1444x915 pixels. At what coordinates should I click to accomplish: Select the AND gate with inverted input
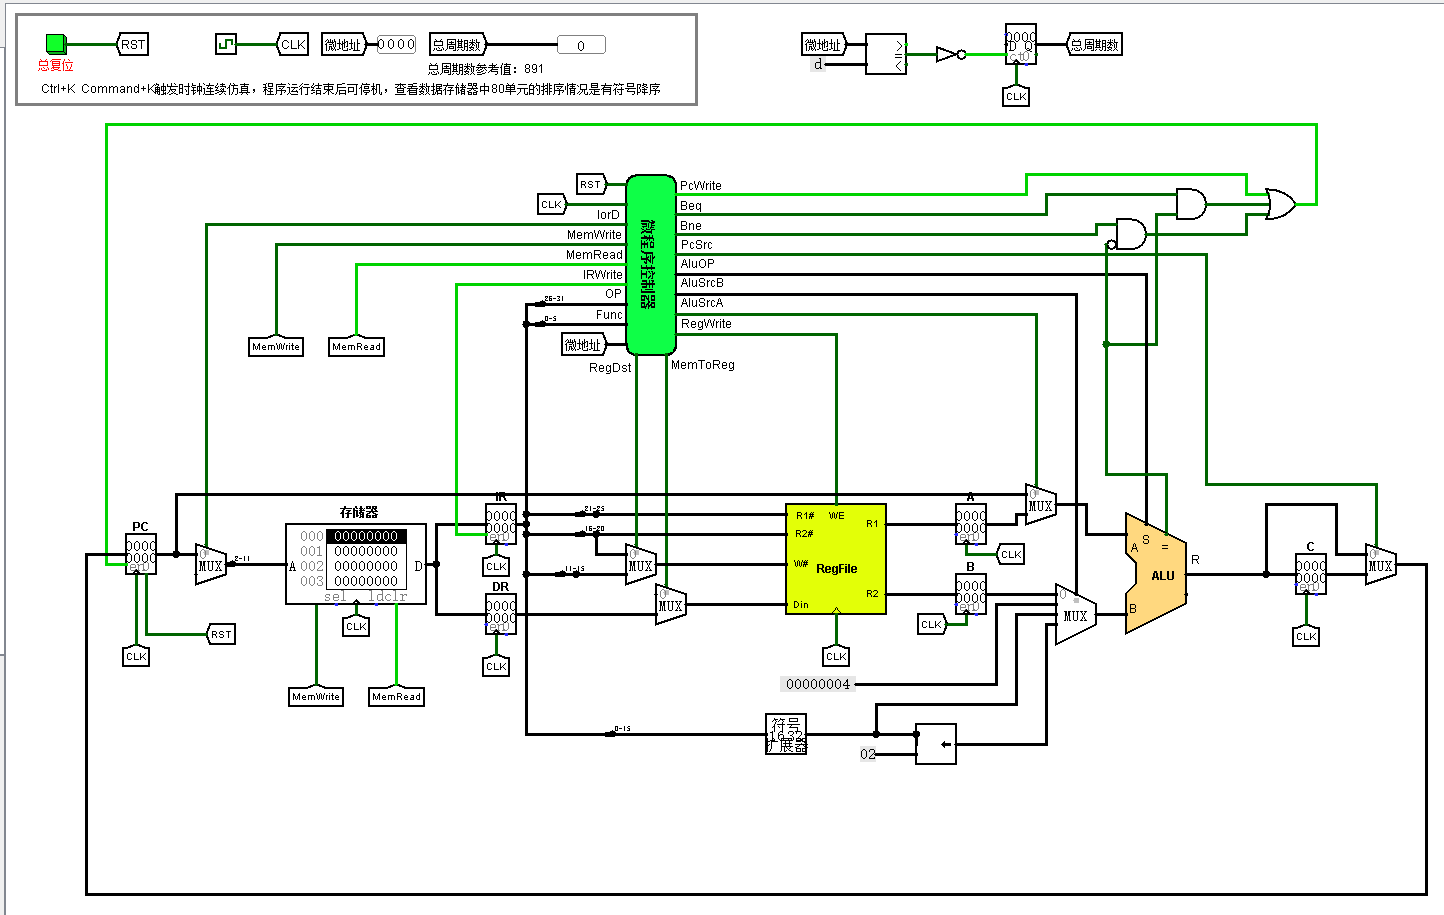click(x=1129, y=234)
